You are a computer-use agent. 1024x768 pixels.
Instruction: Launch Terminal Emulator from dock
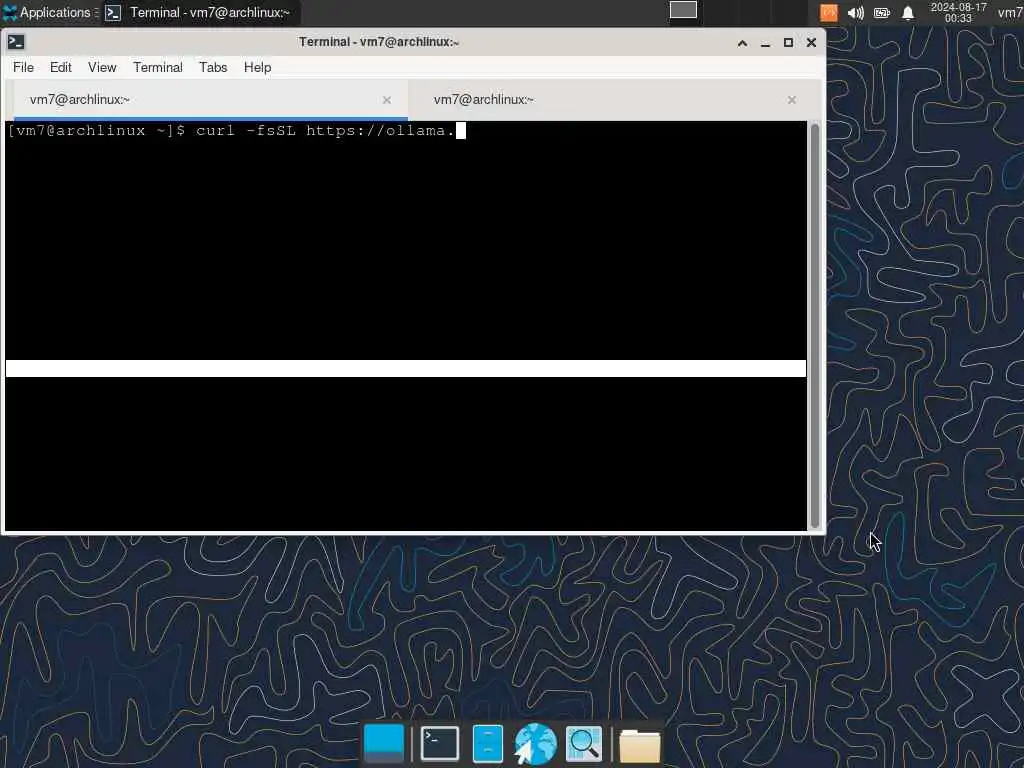pos(440,743)
